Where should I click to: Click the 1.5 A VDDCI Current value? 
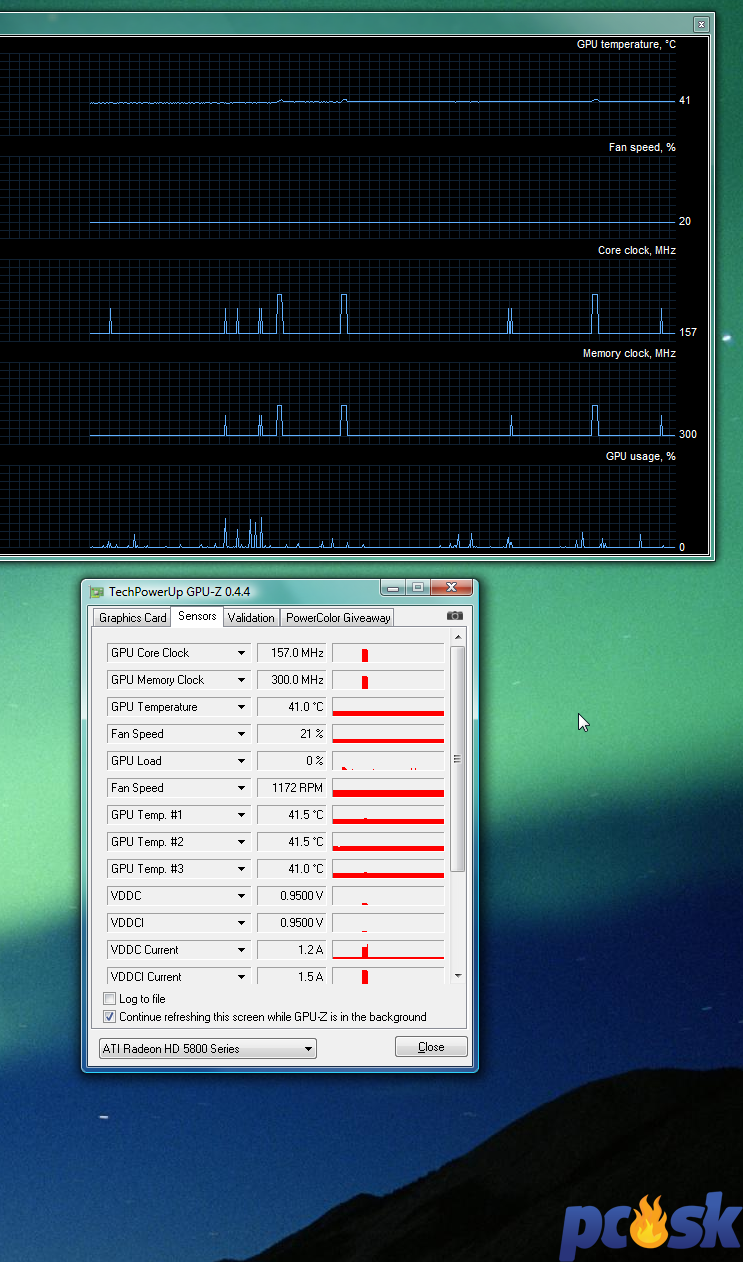[x=291, y=977]
